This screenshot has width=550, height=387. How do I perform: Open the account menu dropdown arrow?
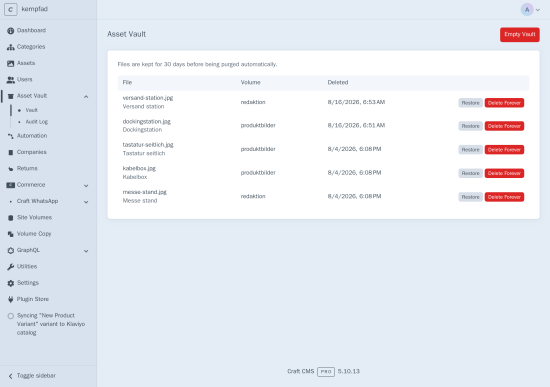pos(538,10)
